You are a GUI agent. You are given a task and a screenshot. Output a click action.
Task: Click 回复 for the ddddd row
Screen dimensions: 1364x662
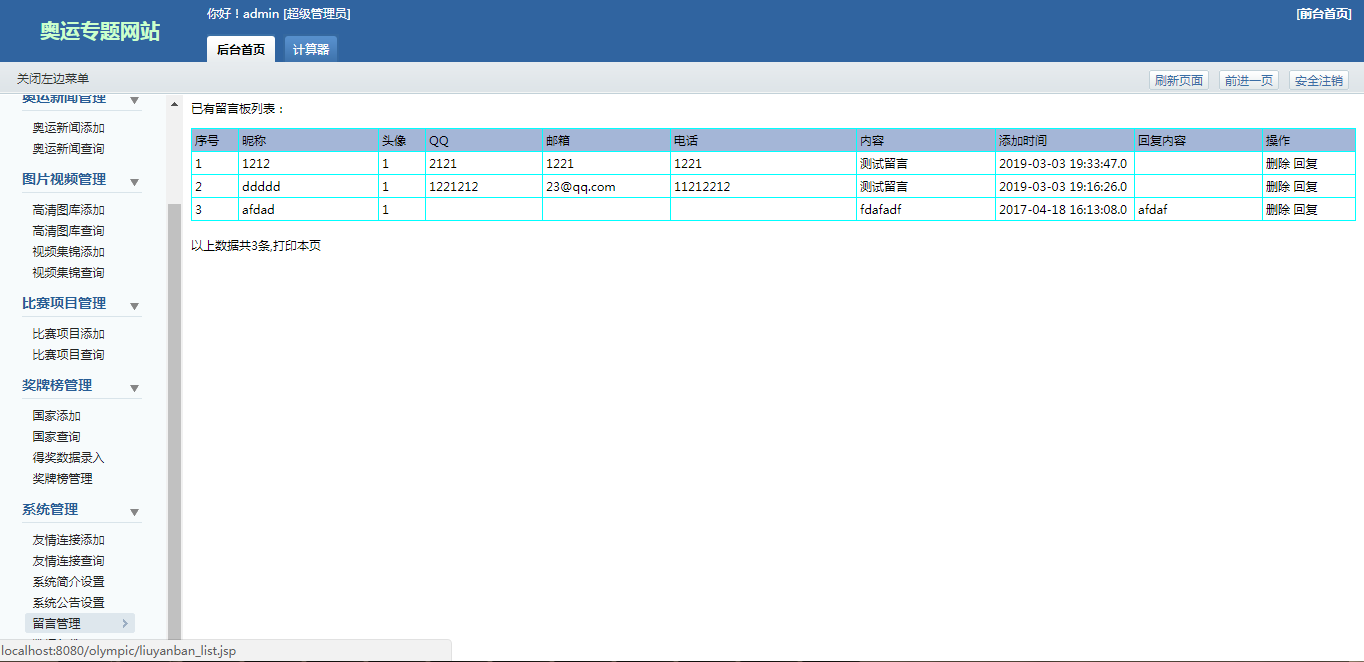(1306, 186)
